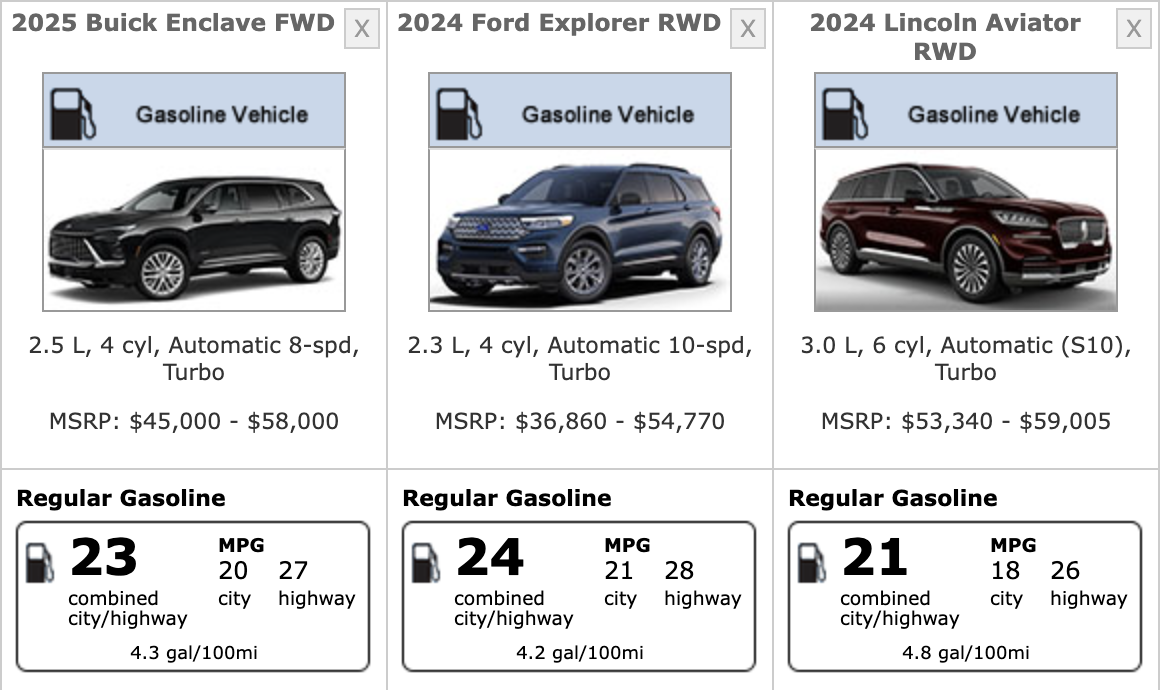Click the 2024 Lincoln Aviator RWD title
This screenshot has width=1160, height=690.
945,37
